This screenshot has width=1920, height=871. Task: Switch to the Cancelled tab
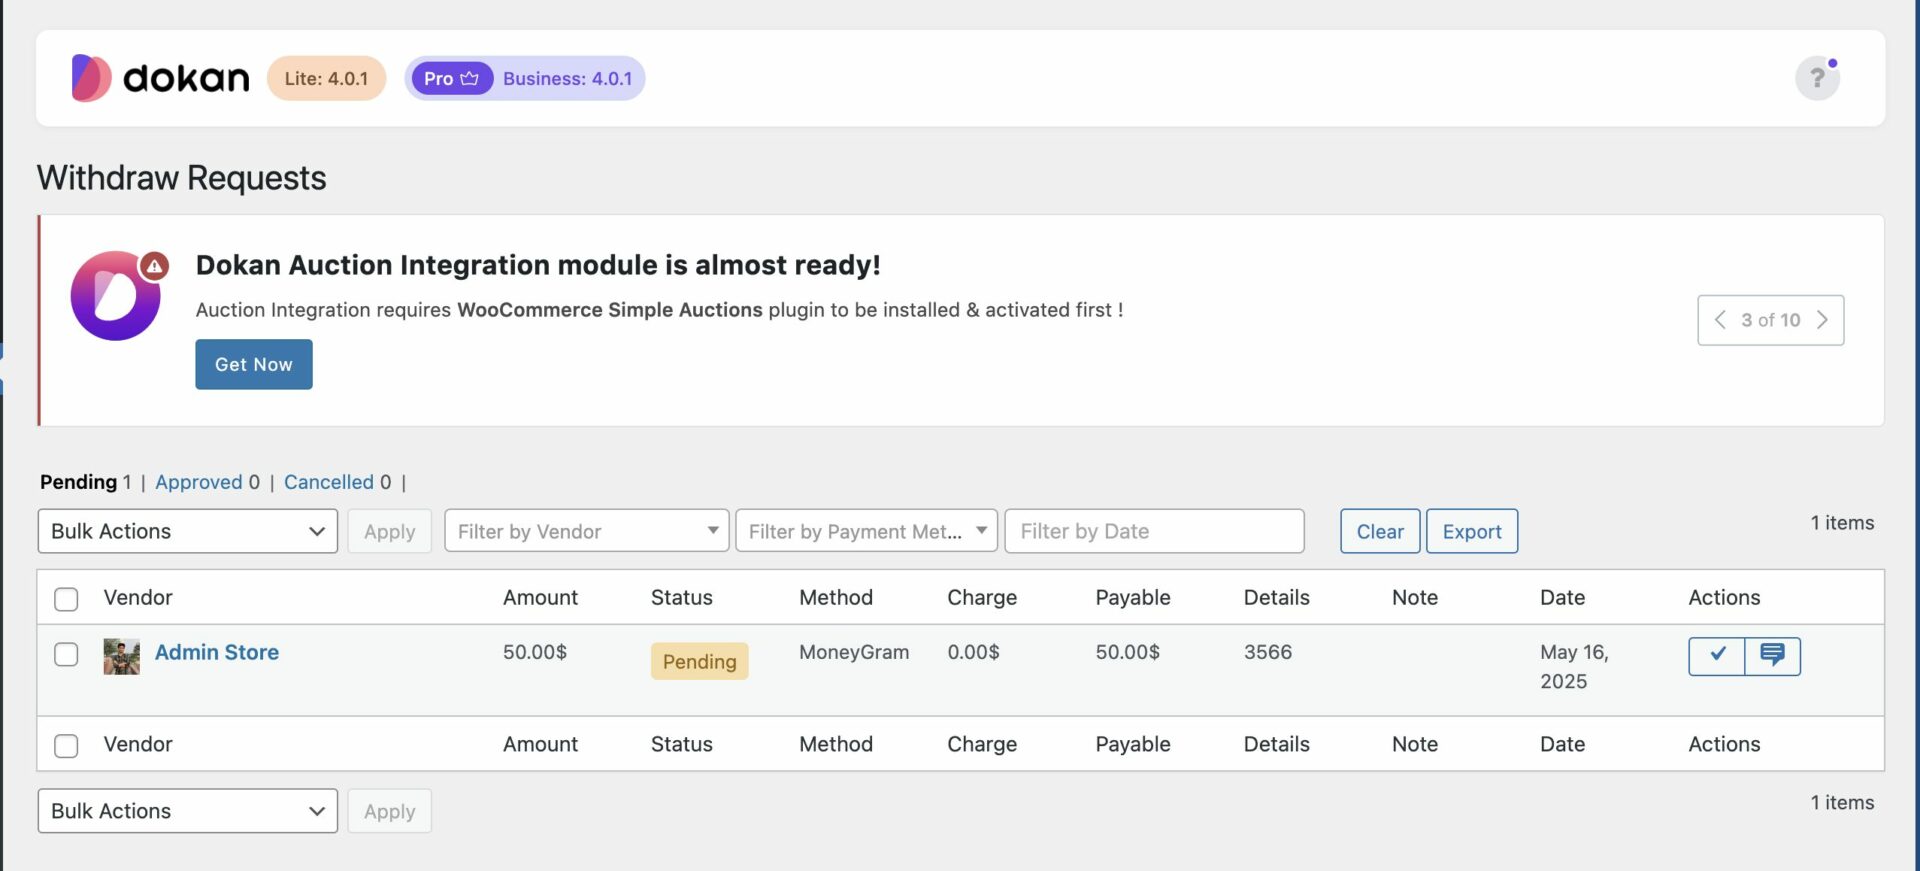coord(328,482)
